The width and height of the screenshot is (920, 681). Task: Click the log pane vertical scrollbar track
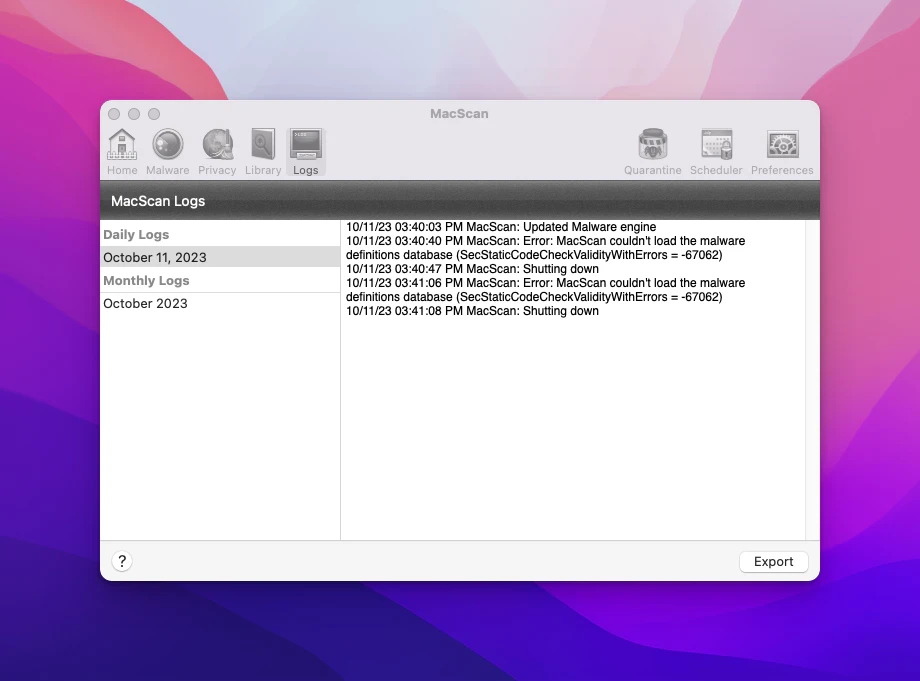812,400
